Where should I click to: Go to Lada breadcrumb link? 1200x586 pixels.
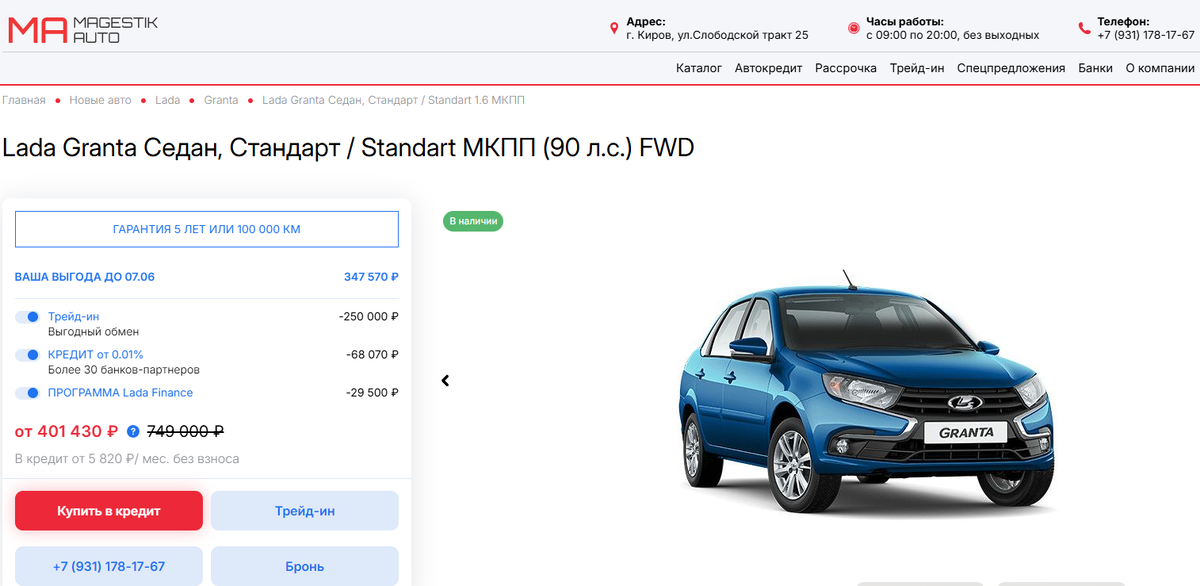[x=168, y=100]
